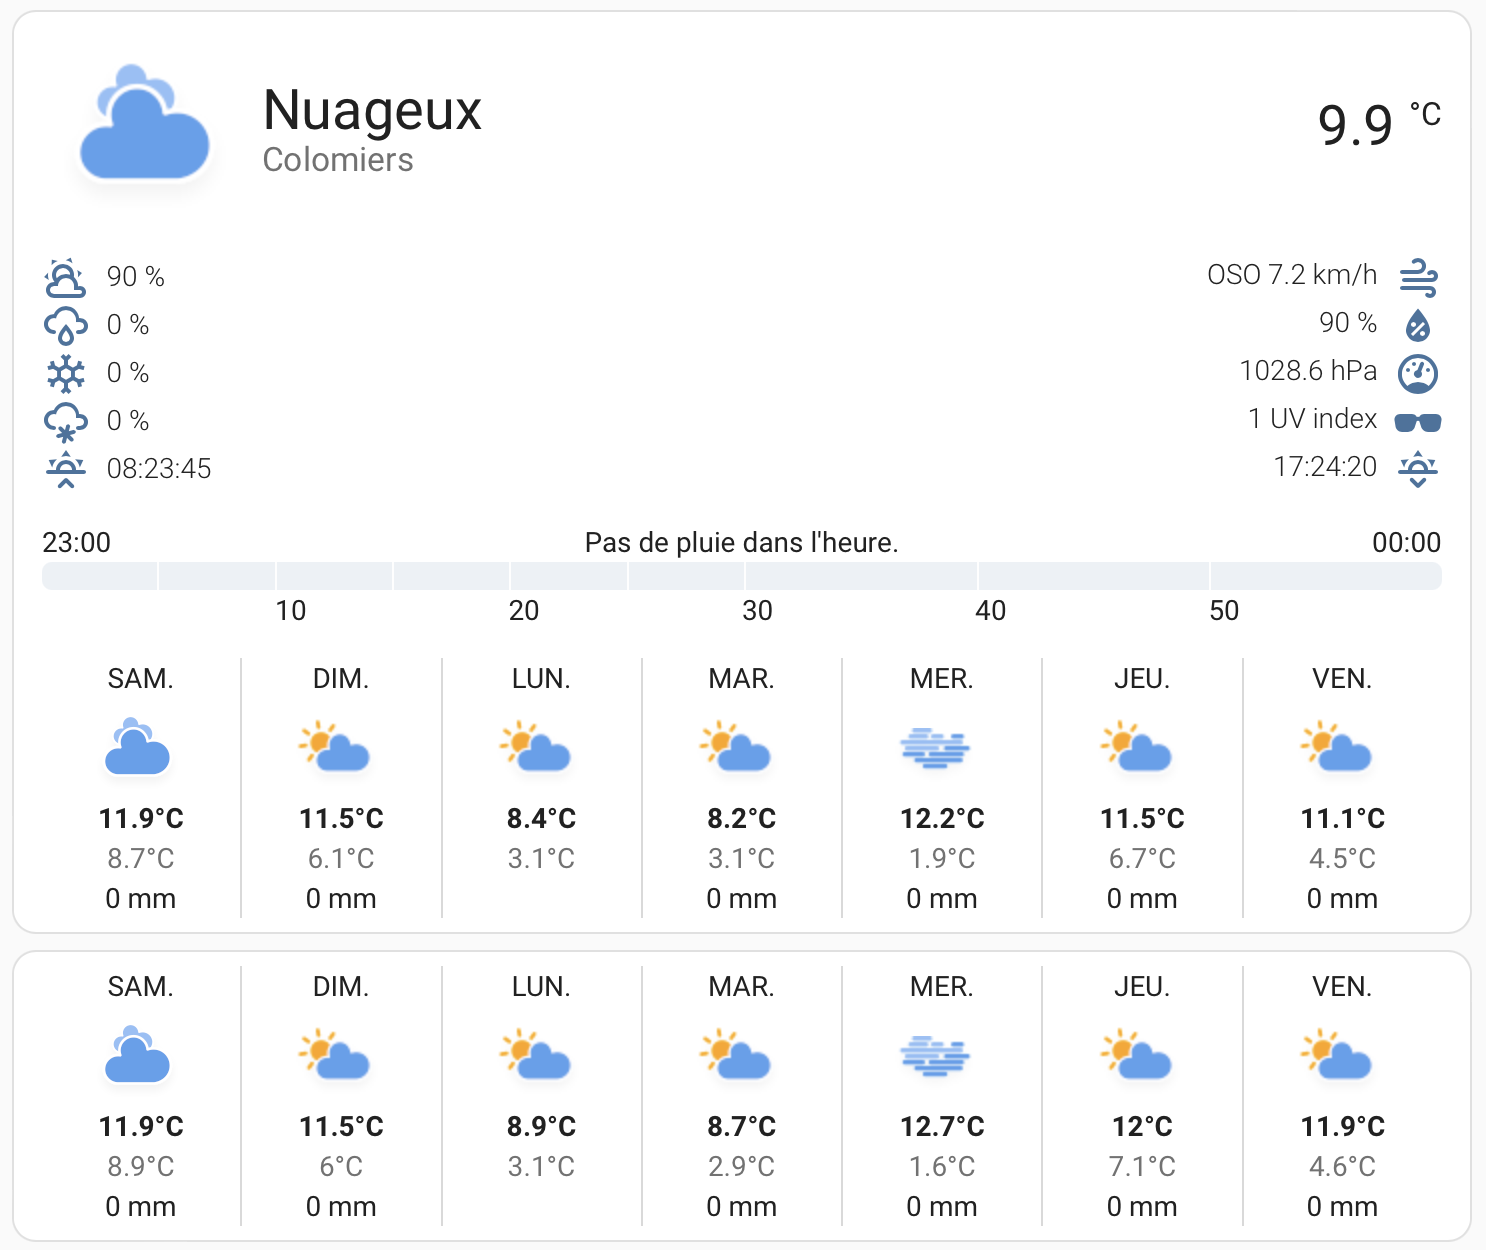1486x1250 pixels.
Task: Click the cloud coverage icon showing 90 %
Action: coord(65,277)
